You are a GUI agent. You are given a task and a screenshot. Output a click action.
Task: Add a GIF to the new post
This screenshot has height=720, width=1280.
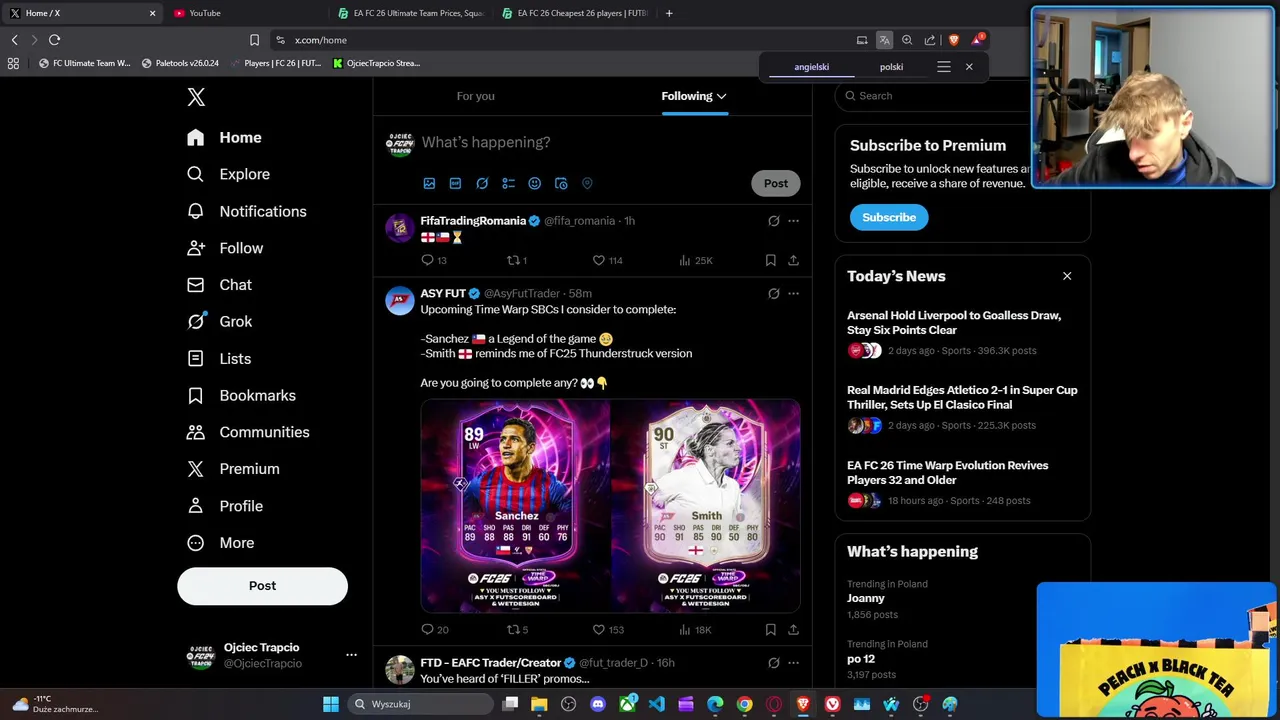pyautogui.click(x=455, y=183)
